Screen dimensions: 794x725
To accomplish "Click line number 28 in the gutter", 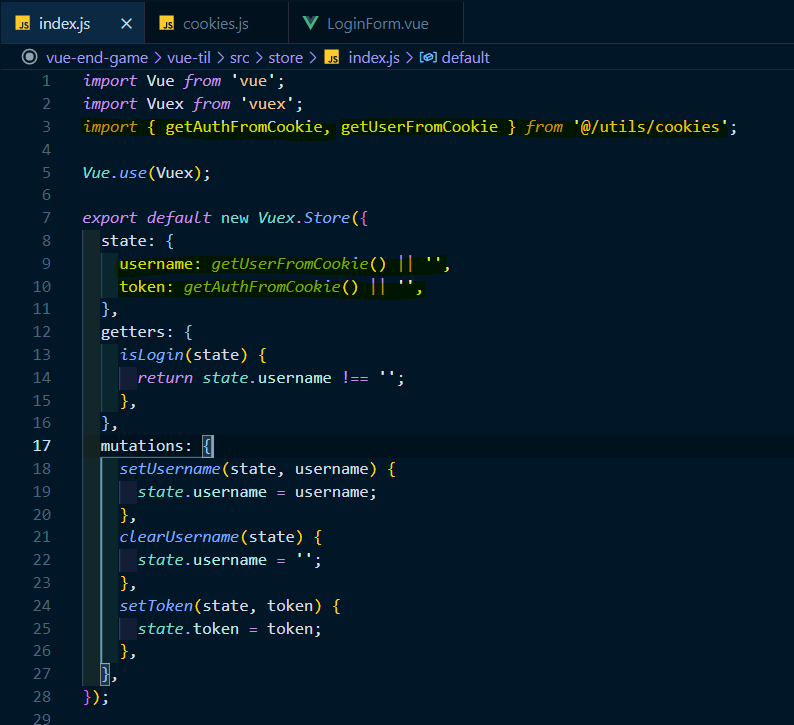I will (42, 697).
